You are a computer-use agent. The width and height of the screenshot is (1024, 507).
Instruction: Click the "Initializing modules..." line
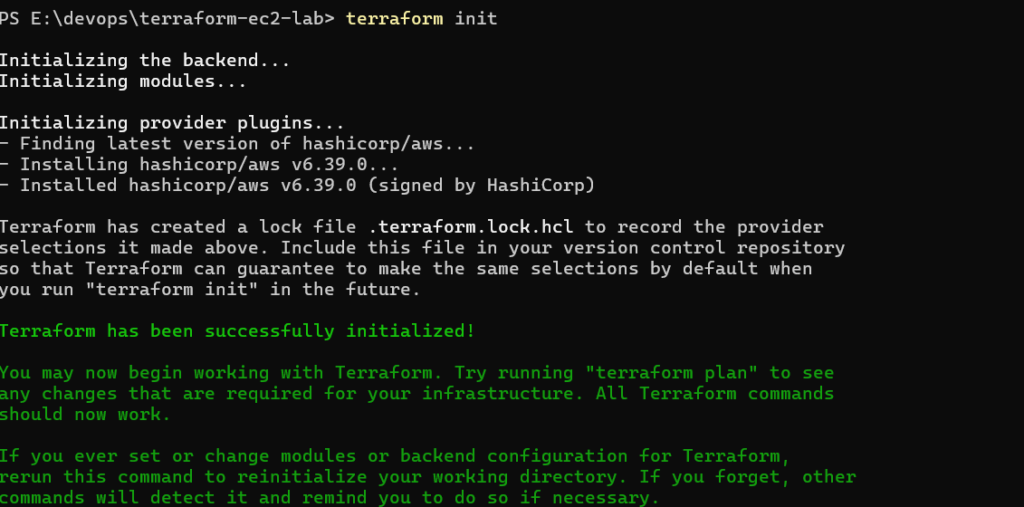[123, 82]
